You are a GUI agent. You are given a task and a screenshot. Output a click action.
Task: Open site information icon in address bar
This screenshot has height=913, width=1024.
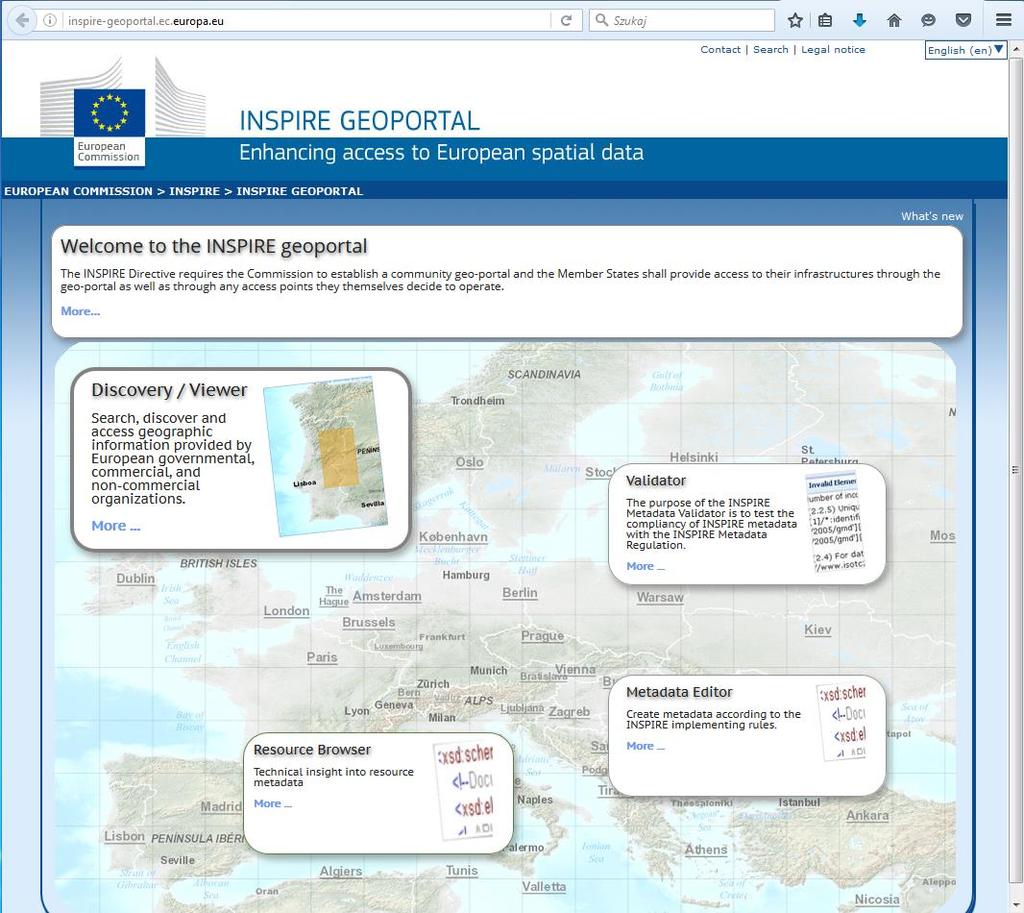50,20
